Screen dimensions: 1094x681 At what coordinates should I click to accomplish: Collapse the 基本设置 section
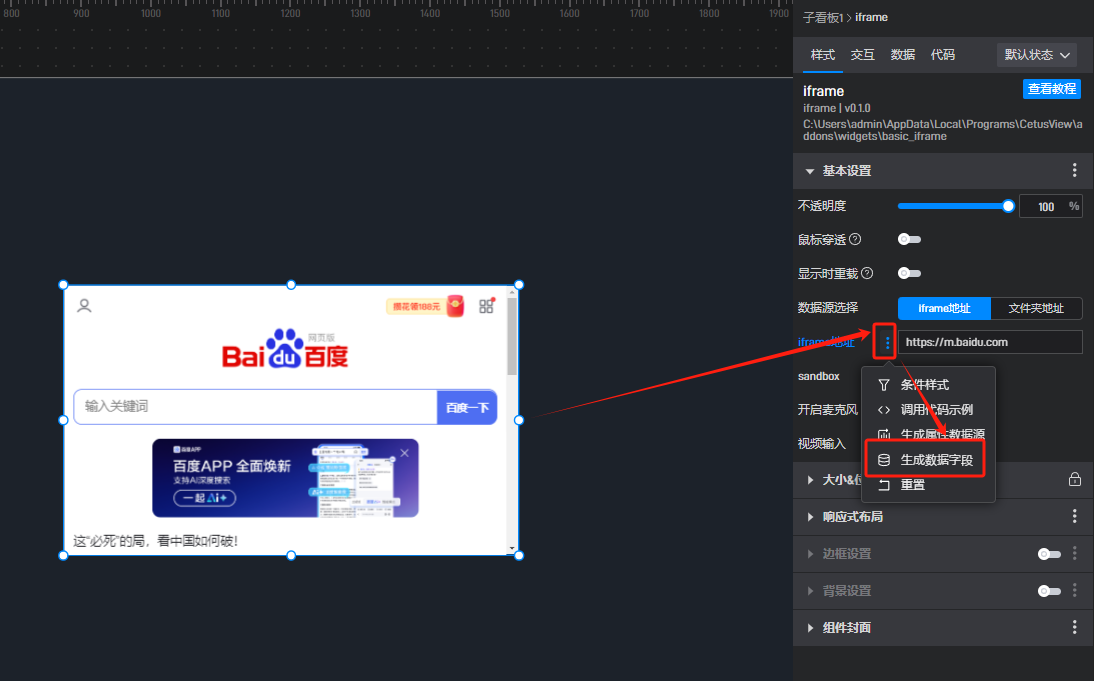[809, 171]
